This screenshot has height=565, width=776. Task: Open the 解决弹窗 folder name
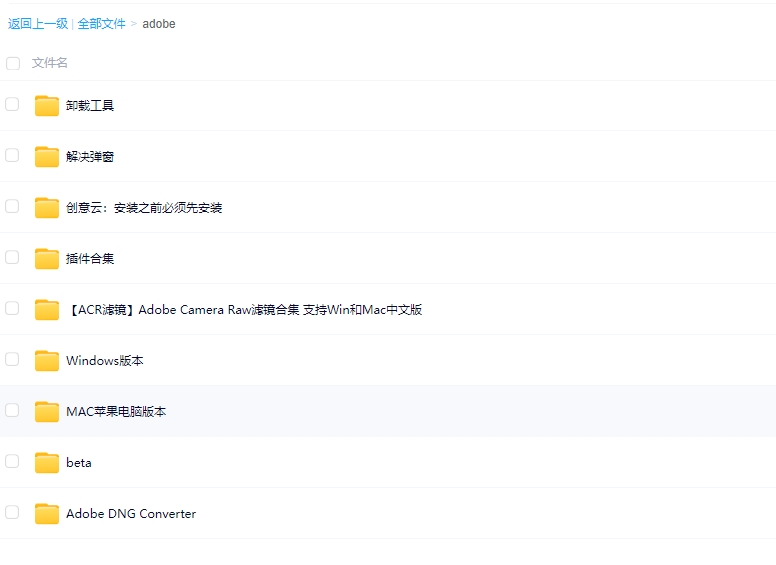[x=90, y=157]
